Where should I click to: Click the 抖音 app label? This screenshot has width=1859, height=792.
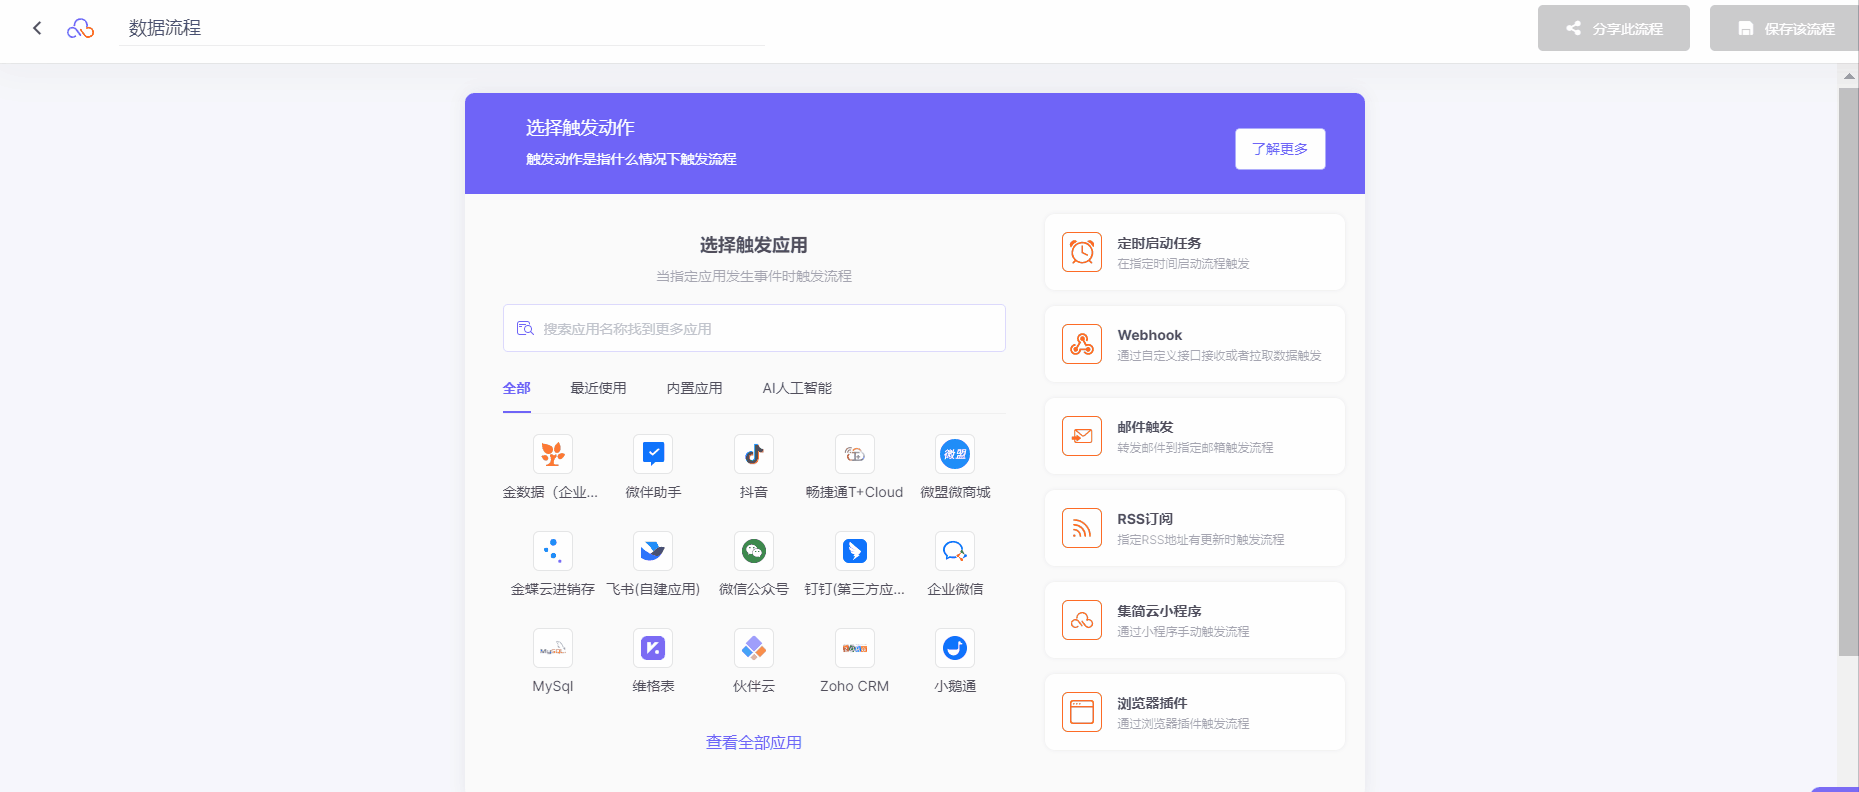click(754, 492)
